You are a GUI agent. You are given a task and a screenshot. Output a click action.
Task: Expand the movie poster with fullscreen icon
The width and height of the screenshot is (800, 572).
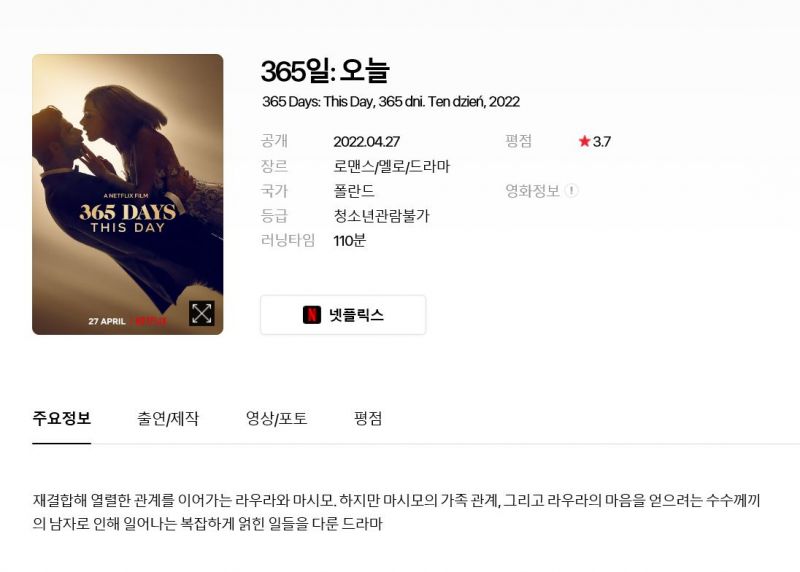tap(202, 313)
